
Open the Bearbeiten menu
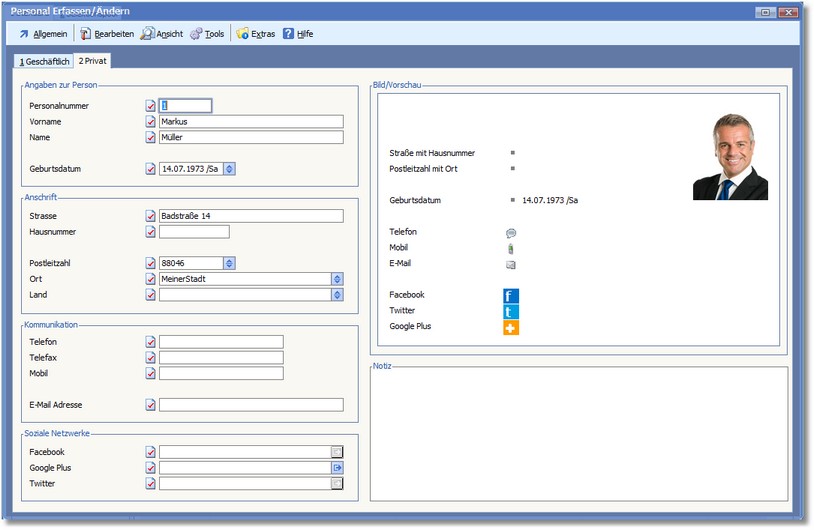(107, 34)
